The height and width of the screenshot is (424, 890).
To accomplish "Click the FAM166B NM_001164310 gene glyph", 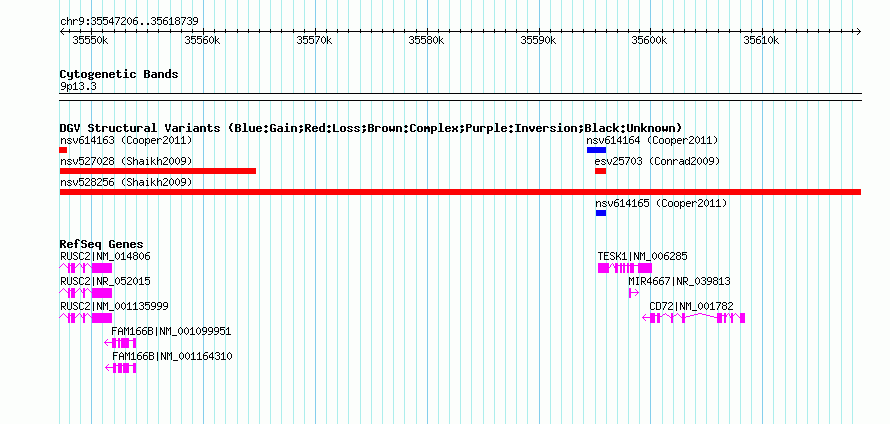I will (x=120, y=368).
